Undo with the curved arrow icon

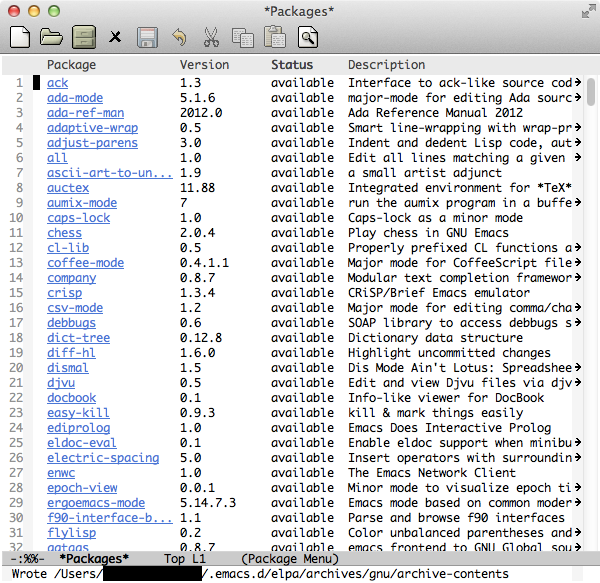click(x=179, y=37)
